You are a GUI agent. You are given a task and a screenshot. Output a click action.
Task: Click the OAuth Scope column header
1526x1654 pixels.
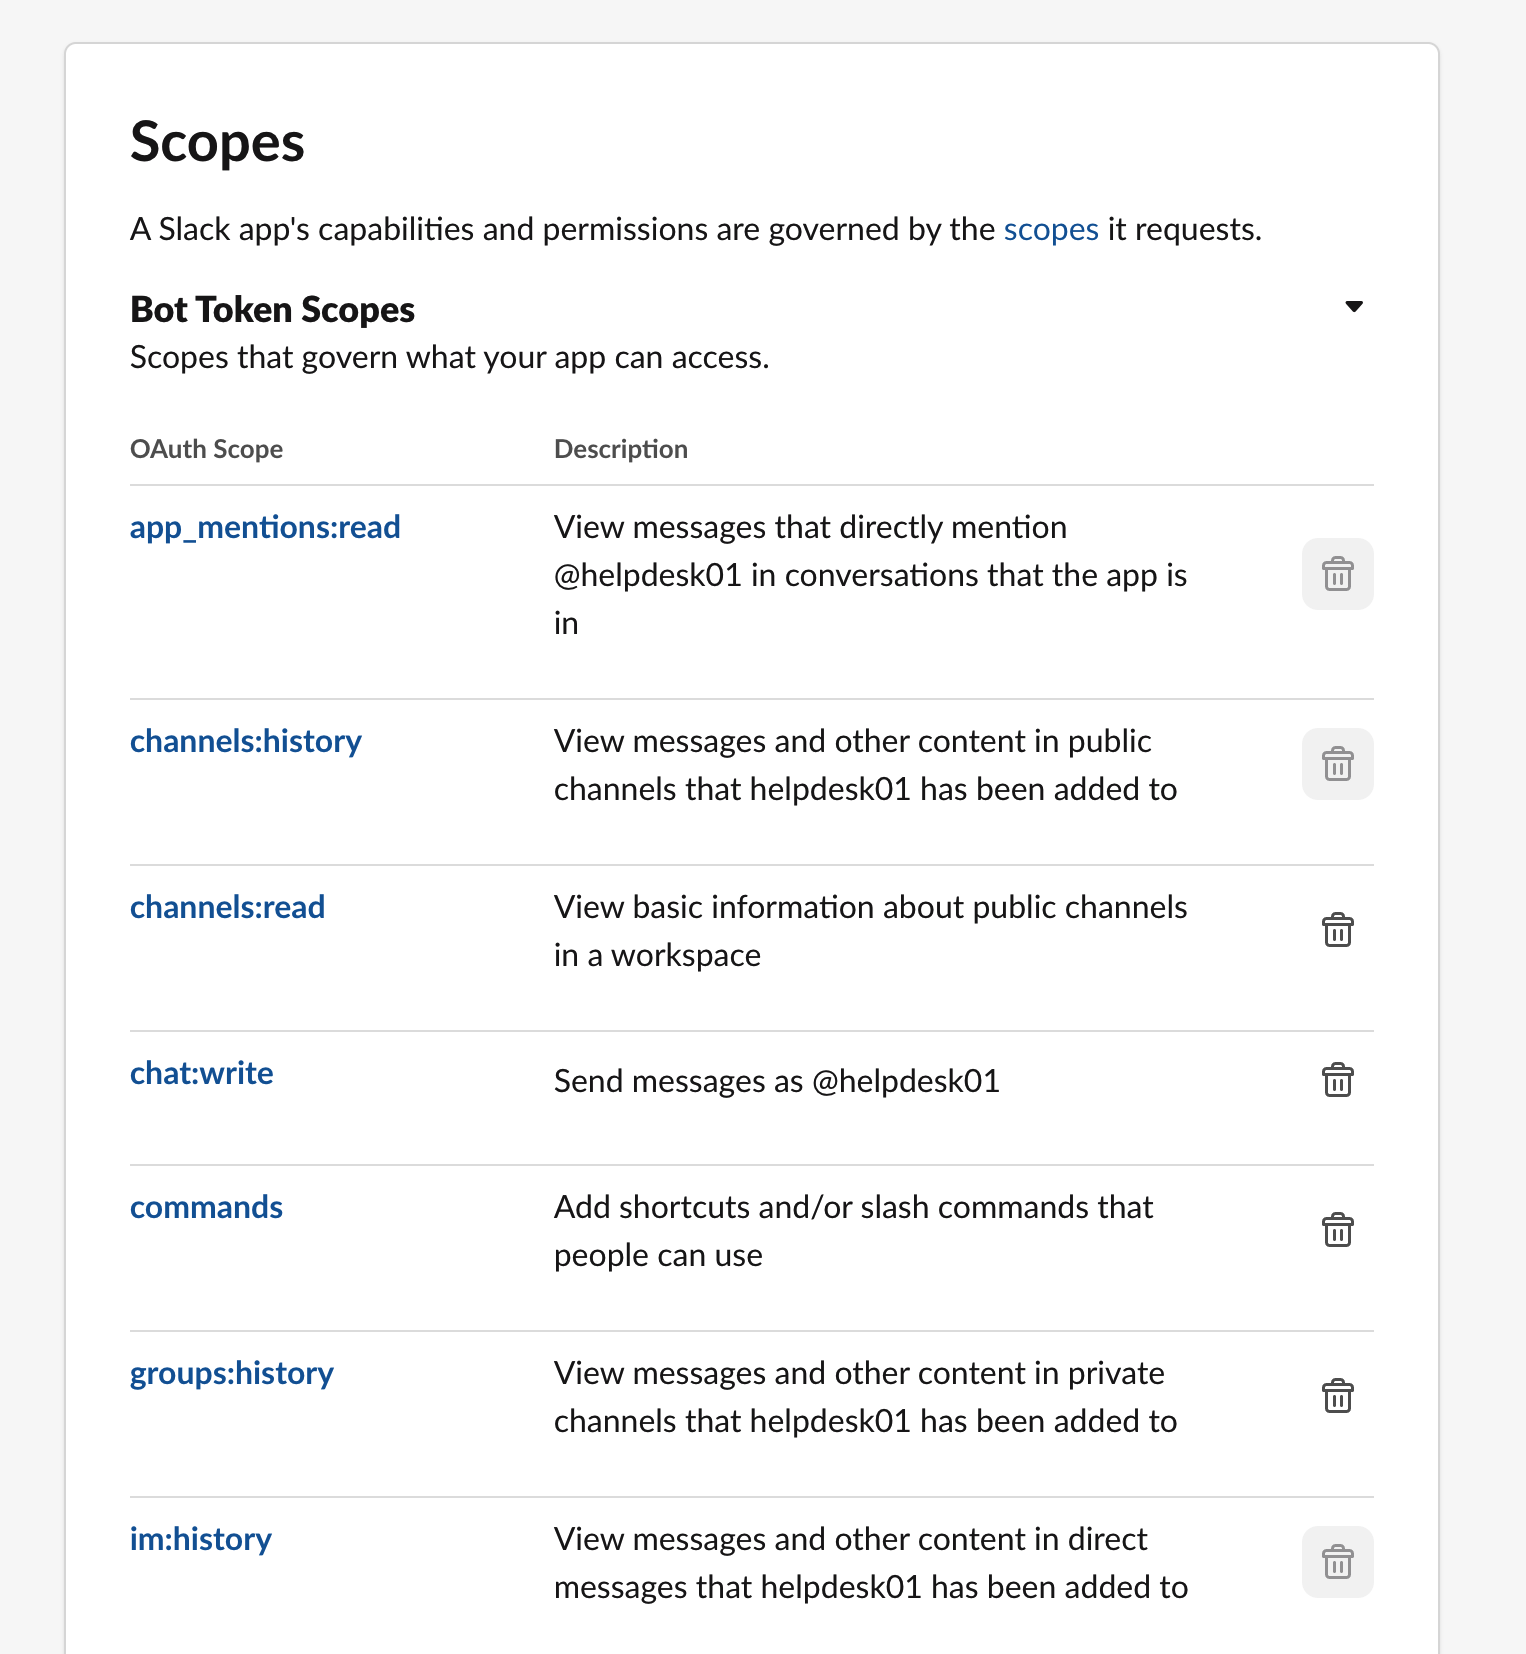click(x=207, y=449)
